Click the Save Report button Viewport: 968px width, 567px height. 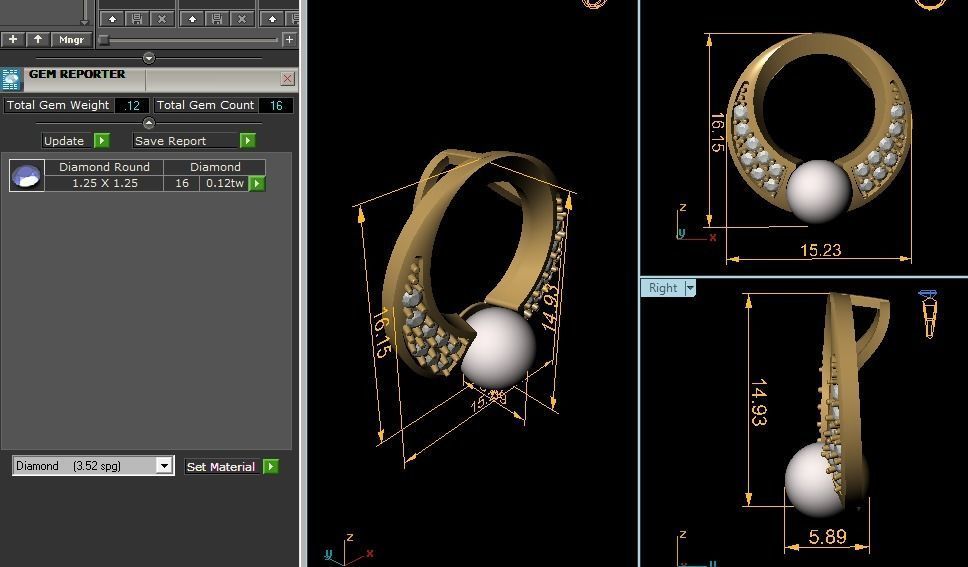point(186,141)
